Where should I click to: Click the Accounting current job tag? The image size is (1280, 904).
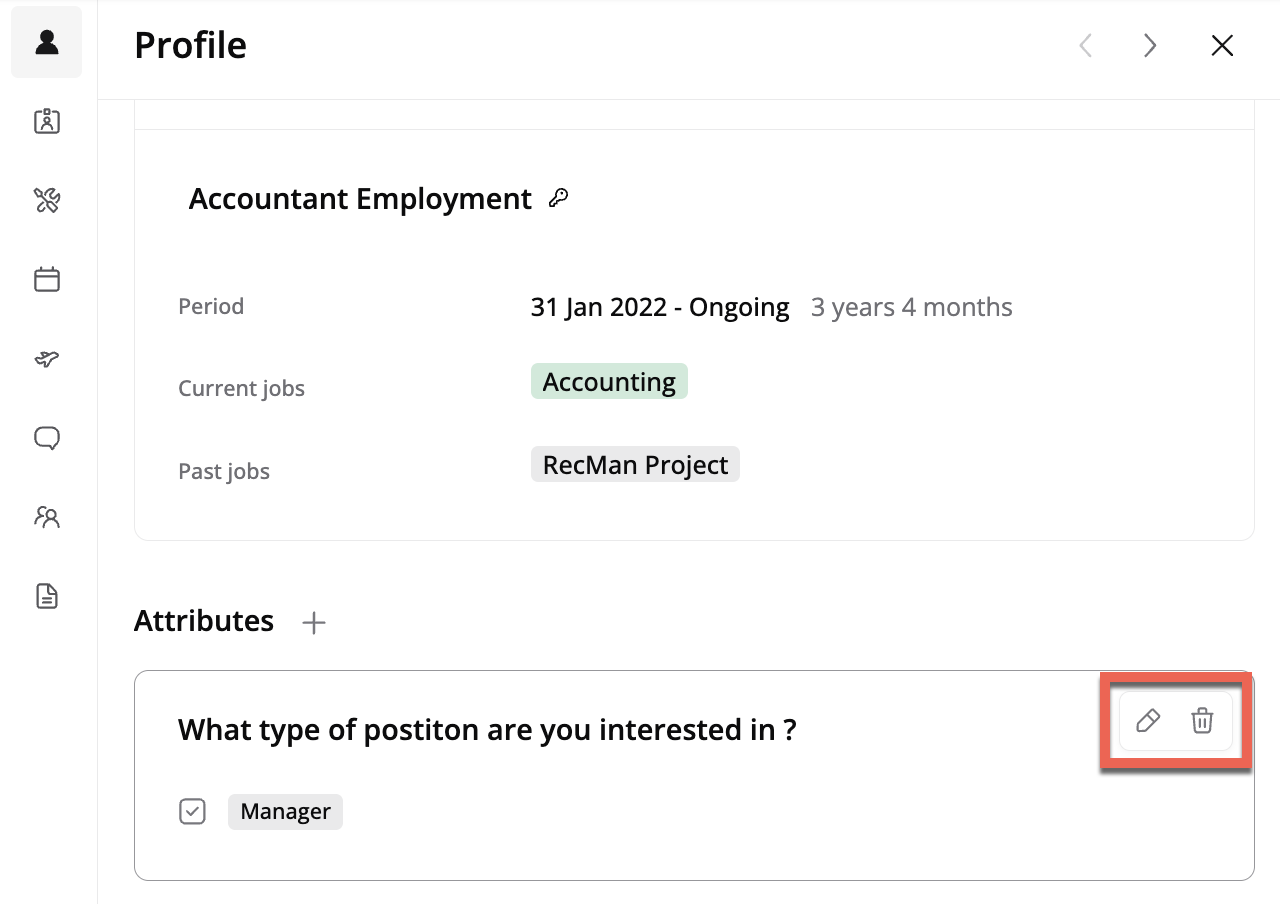pos(609,382)
